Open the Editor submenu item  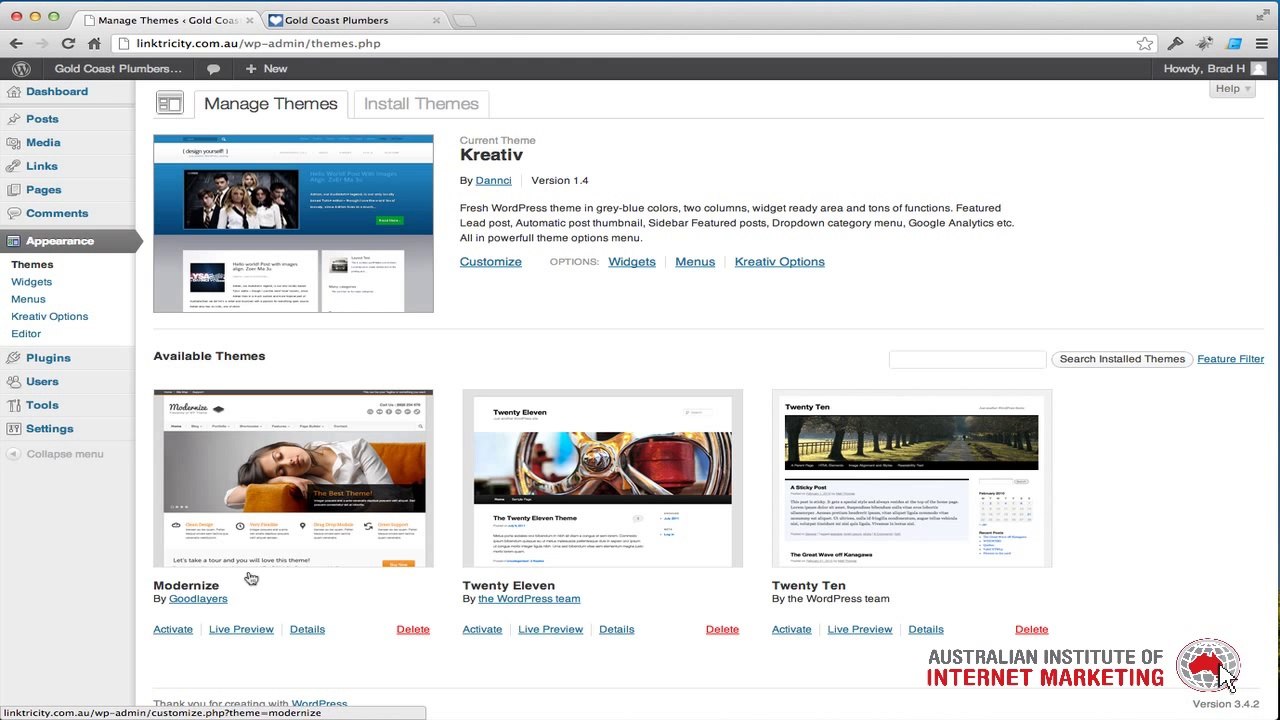click(26, 334)
